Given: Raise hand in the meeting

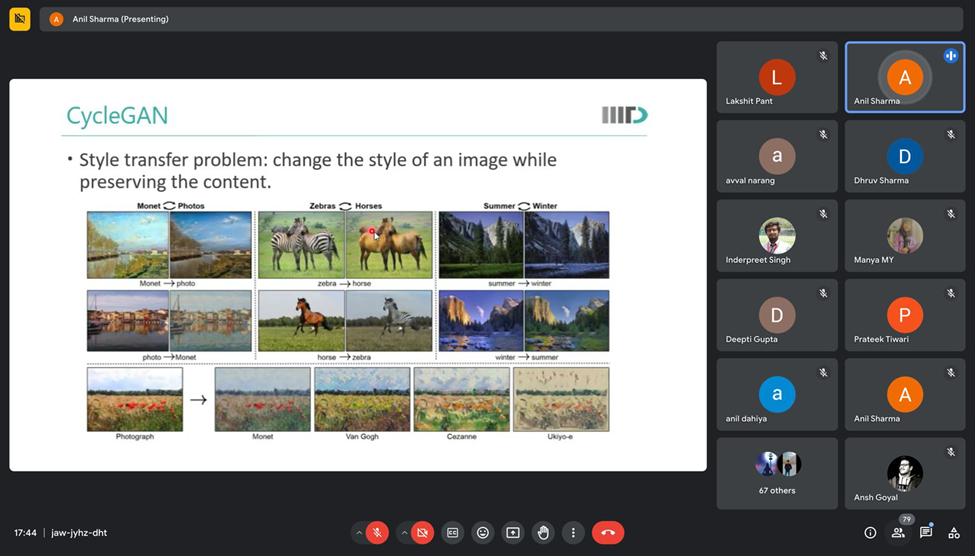Looking at the screenshot, I should click(543, 533).
